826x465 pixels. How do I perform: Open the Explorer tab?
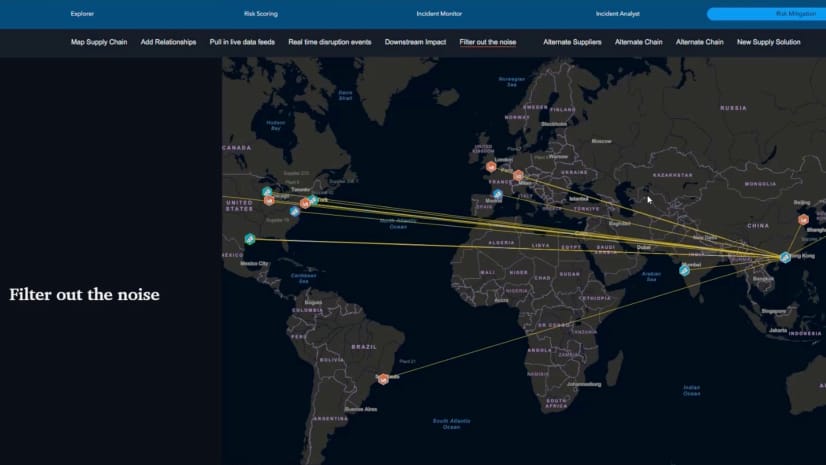coord(82,14)
